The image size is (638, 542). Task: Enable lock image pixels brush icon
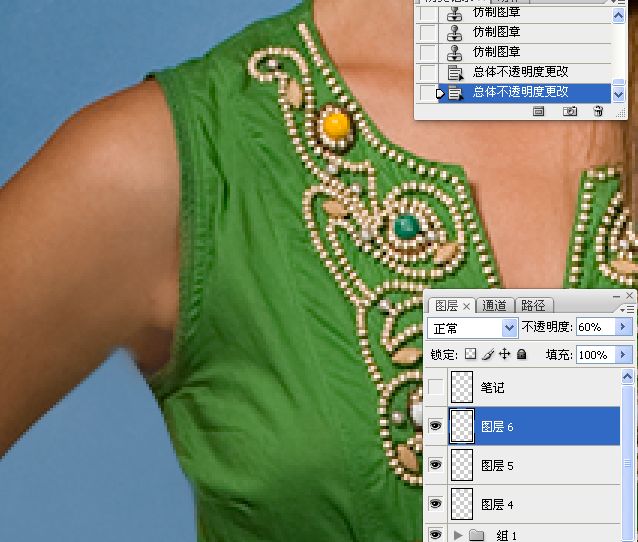(x=487, y=354)
